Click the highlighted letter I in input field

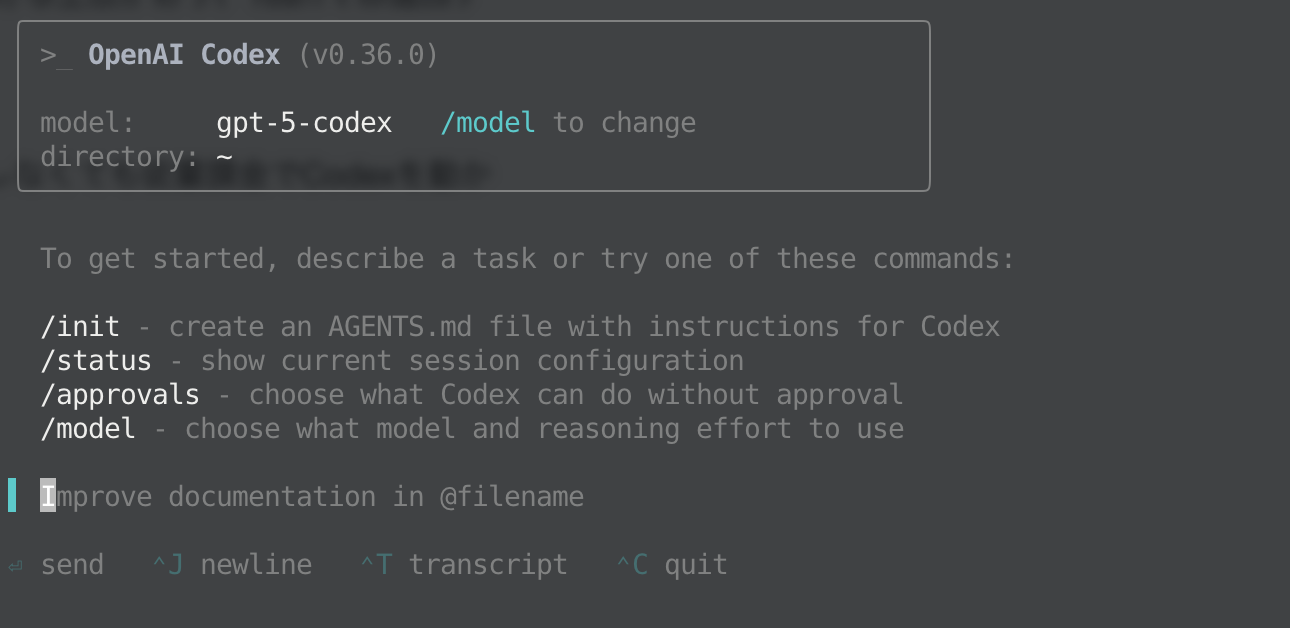tap(46, 496)
